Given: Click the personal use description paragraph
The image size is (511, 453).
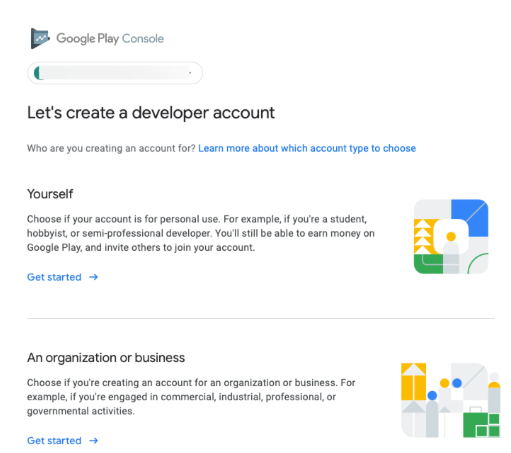Looking at the screenshot, I should point(201,233).
